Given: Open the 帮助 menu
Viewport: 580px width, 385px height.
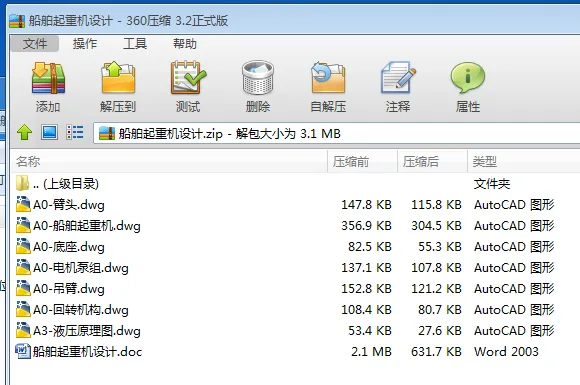Looking at the screenshot, I should coord(185,44).
